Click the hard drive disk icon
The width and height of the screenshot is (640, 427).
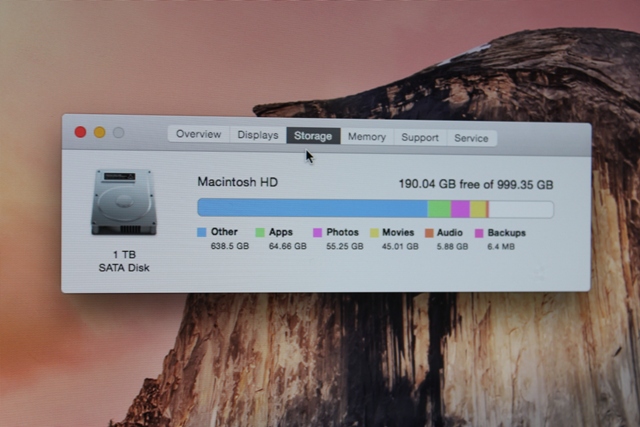124,202
